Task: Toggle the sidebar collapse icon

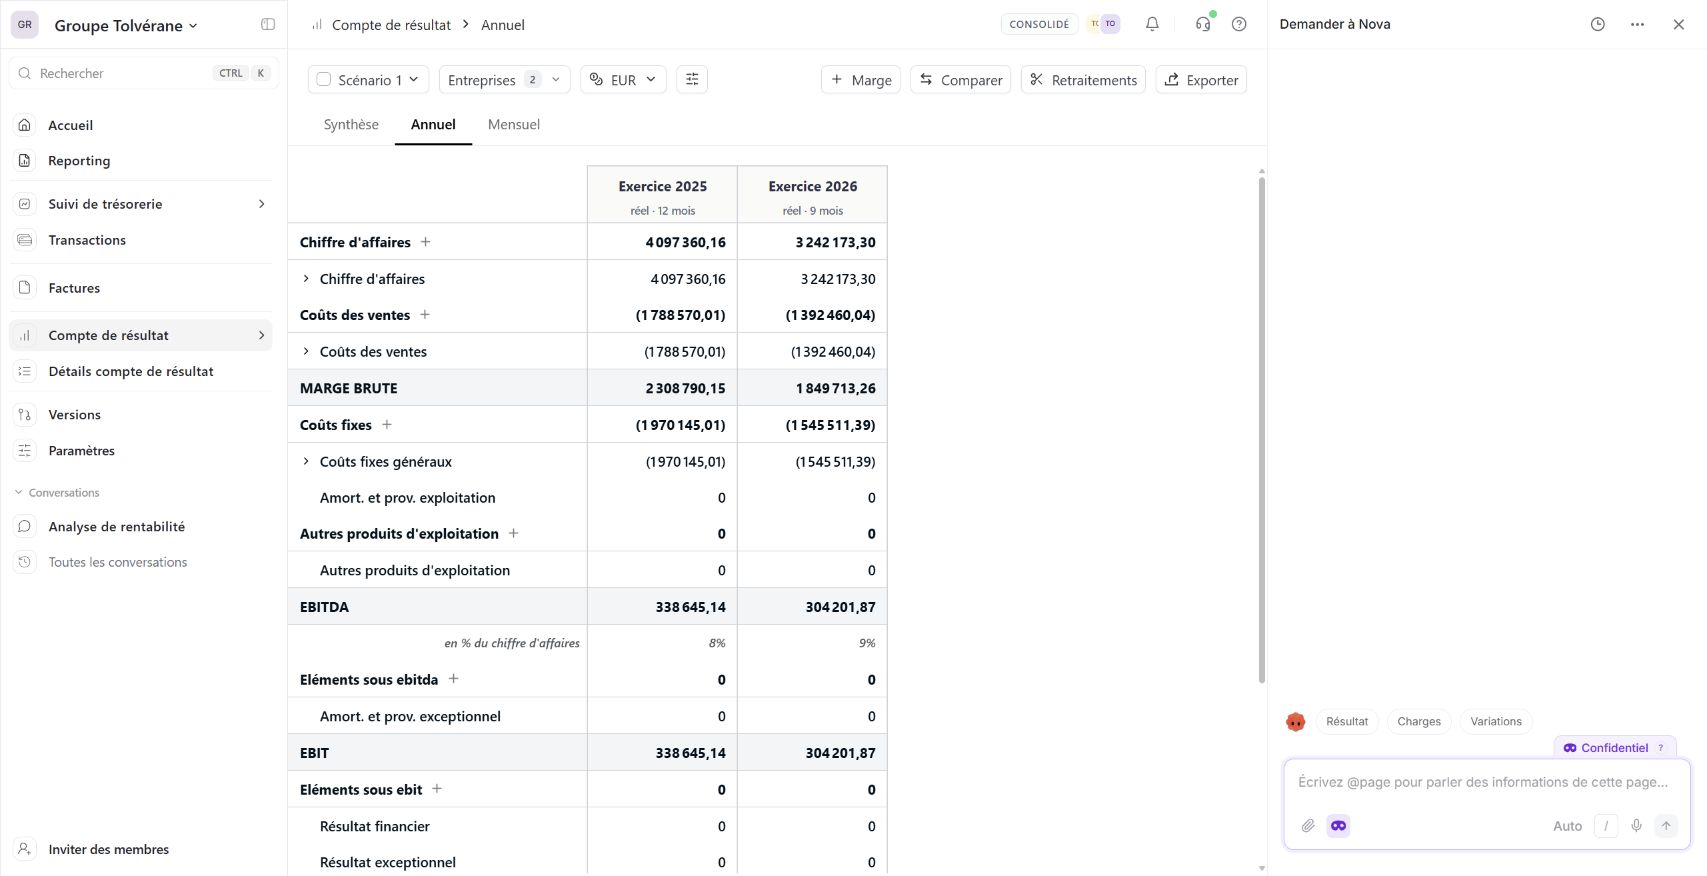Action: (x=268, y=24)
